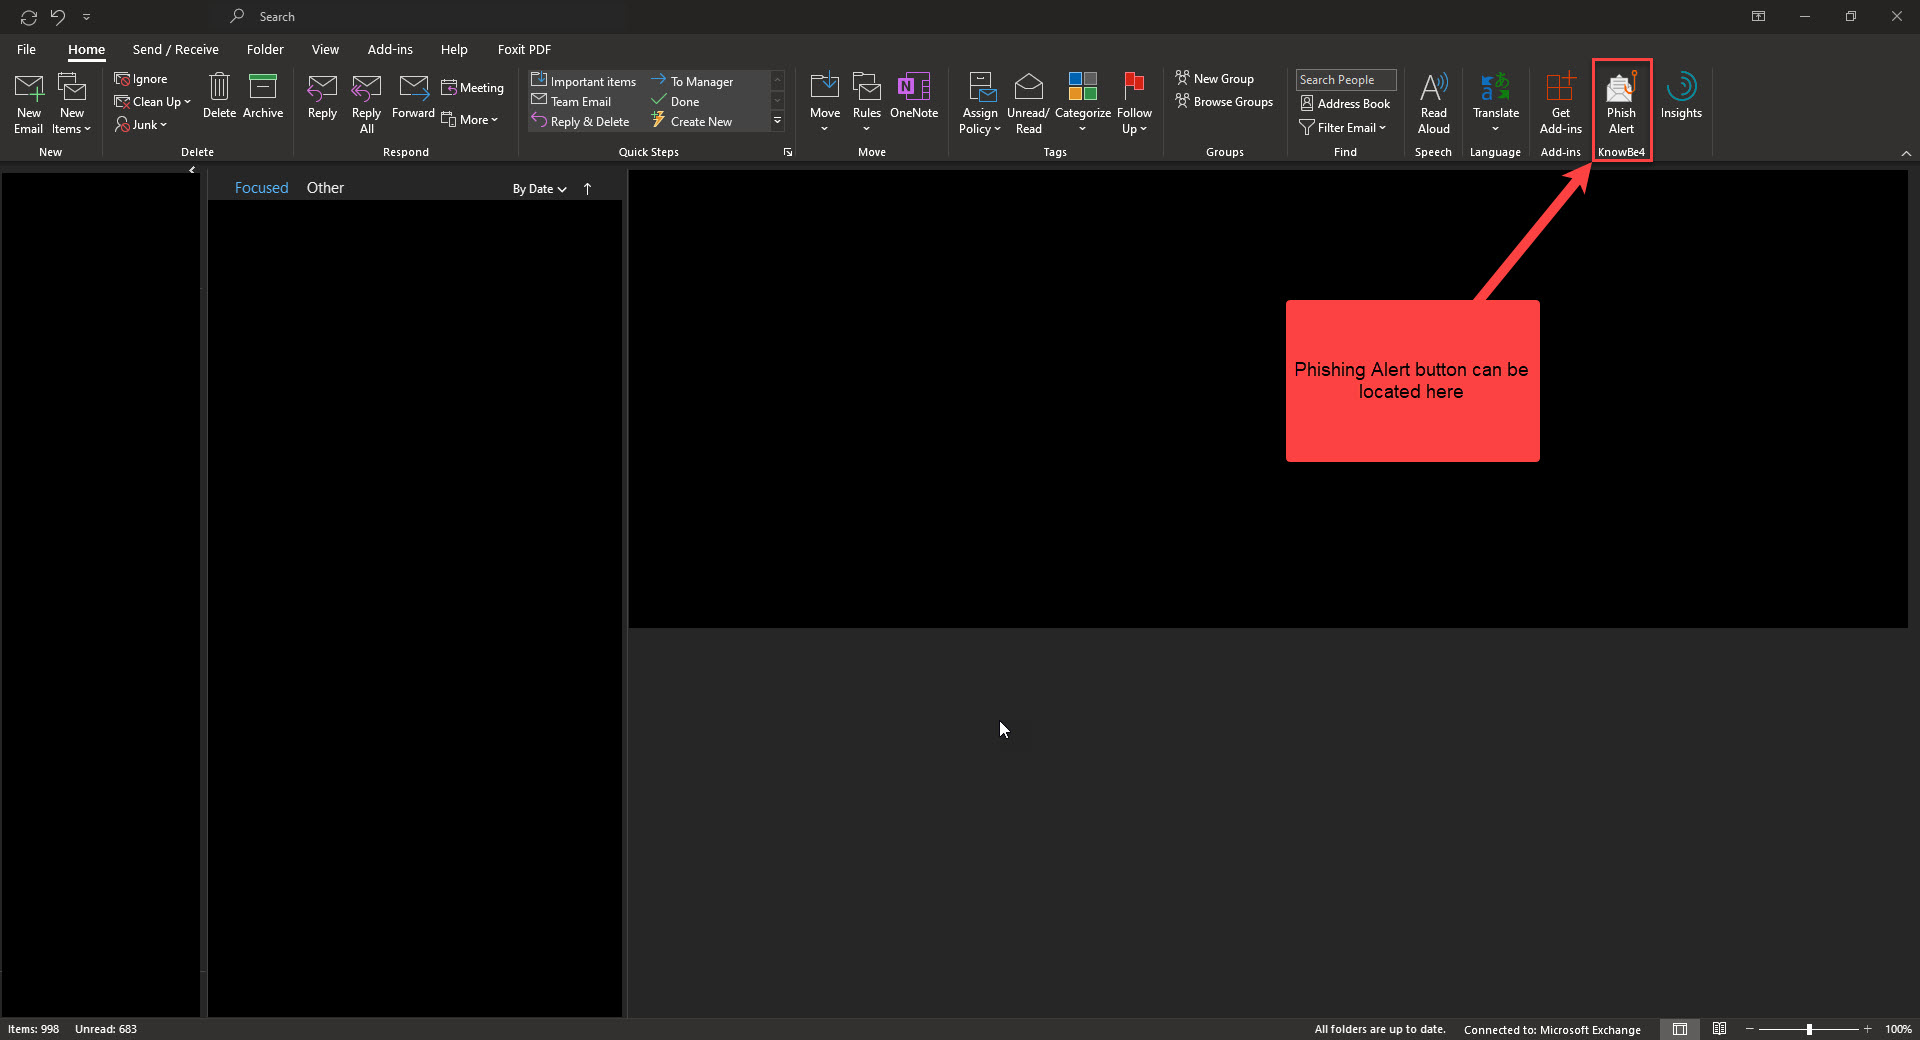
Task: Create a New Email
Action: (x=29, y=103)
